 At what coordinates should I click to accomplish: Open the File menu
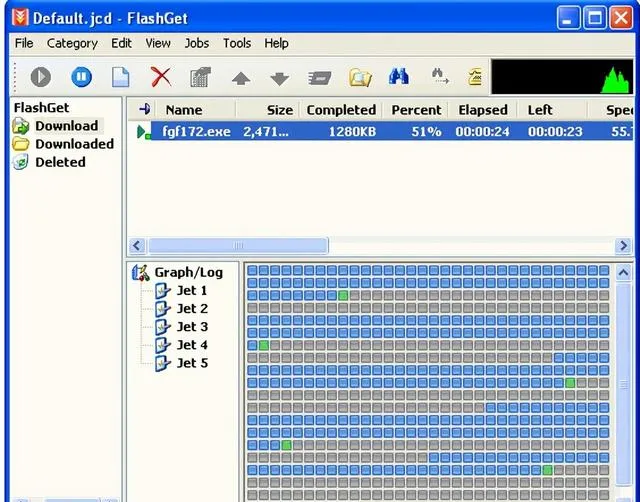(x=24, y=43)
